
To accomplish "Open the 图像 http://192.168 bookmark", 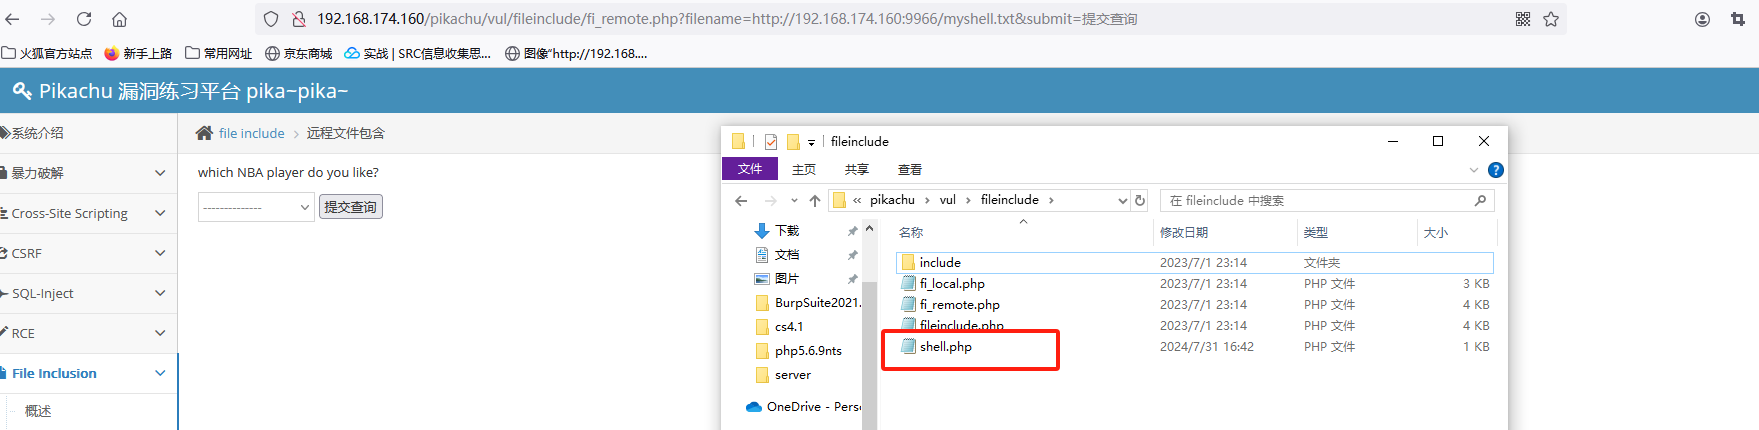I will tap(577, 53).
